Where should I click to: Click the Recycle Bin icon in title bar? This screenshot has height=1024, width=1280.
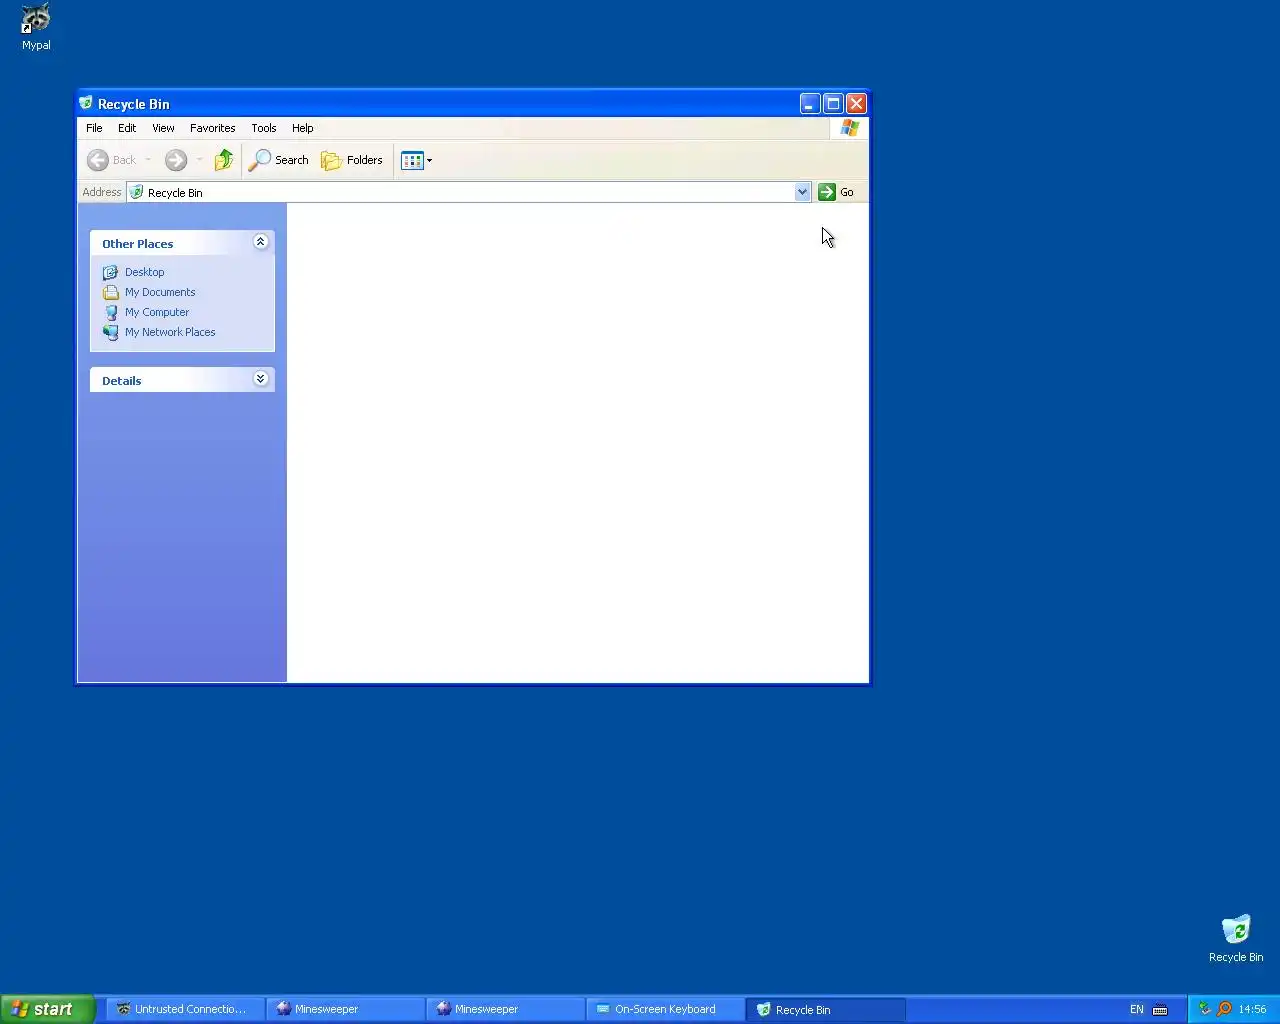(x=87, y=103)
